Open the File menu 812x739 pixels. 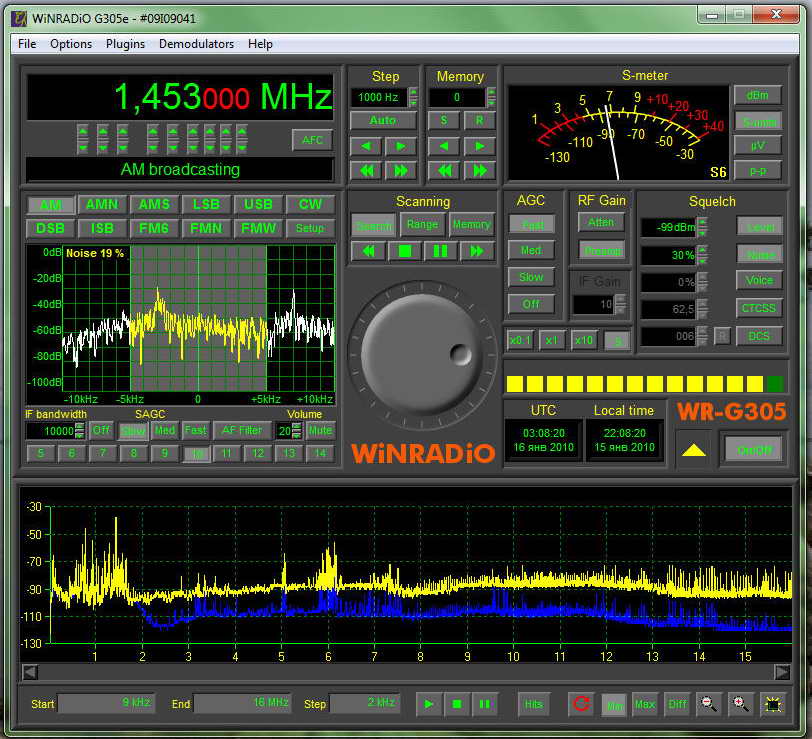[27, 44]
